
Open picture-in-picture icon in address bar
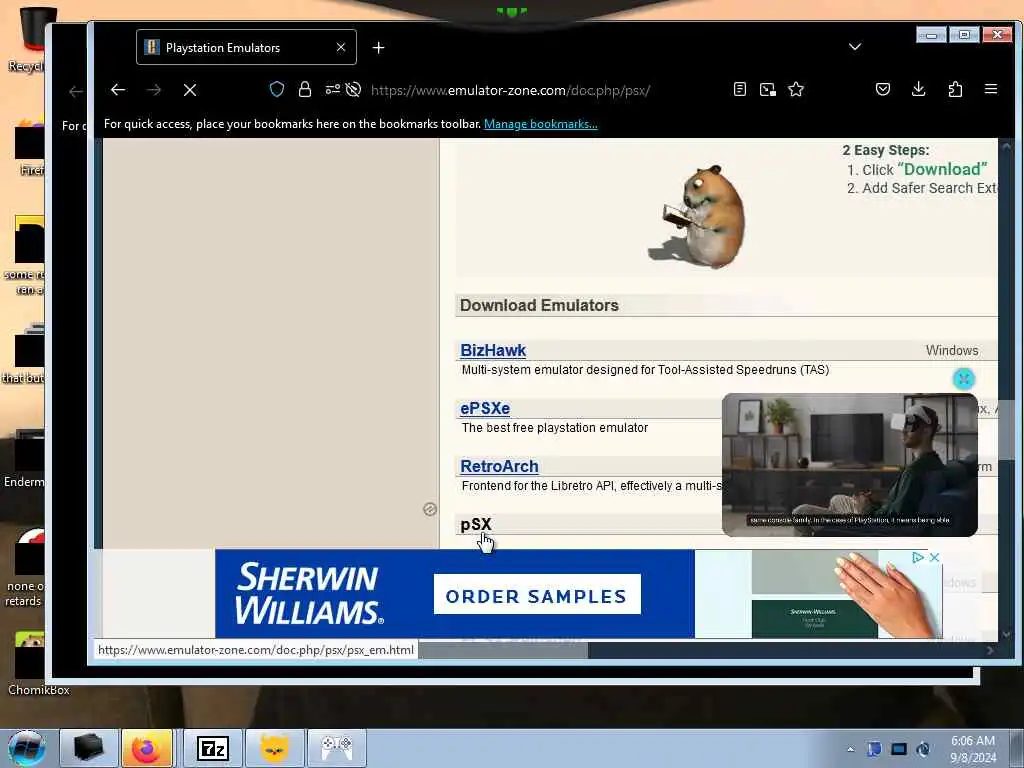[x=767, y=89]
